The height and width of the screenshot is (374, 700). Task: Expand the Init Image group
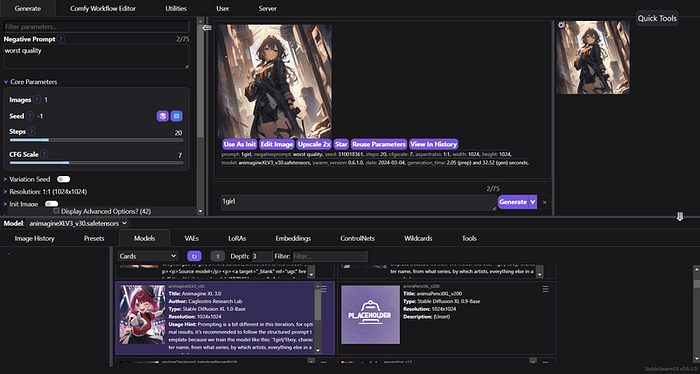point(5,204)
